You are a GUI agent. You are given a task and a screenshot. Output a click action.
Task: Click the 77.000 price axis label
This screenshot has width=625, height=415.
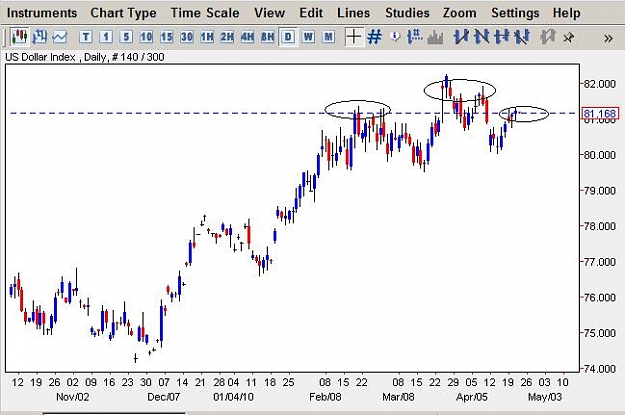[x=600, y=262]
